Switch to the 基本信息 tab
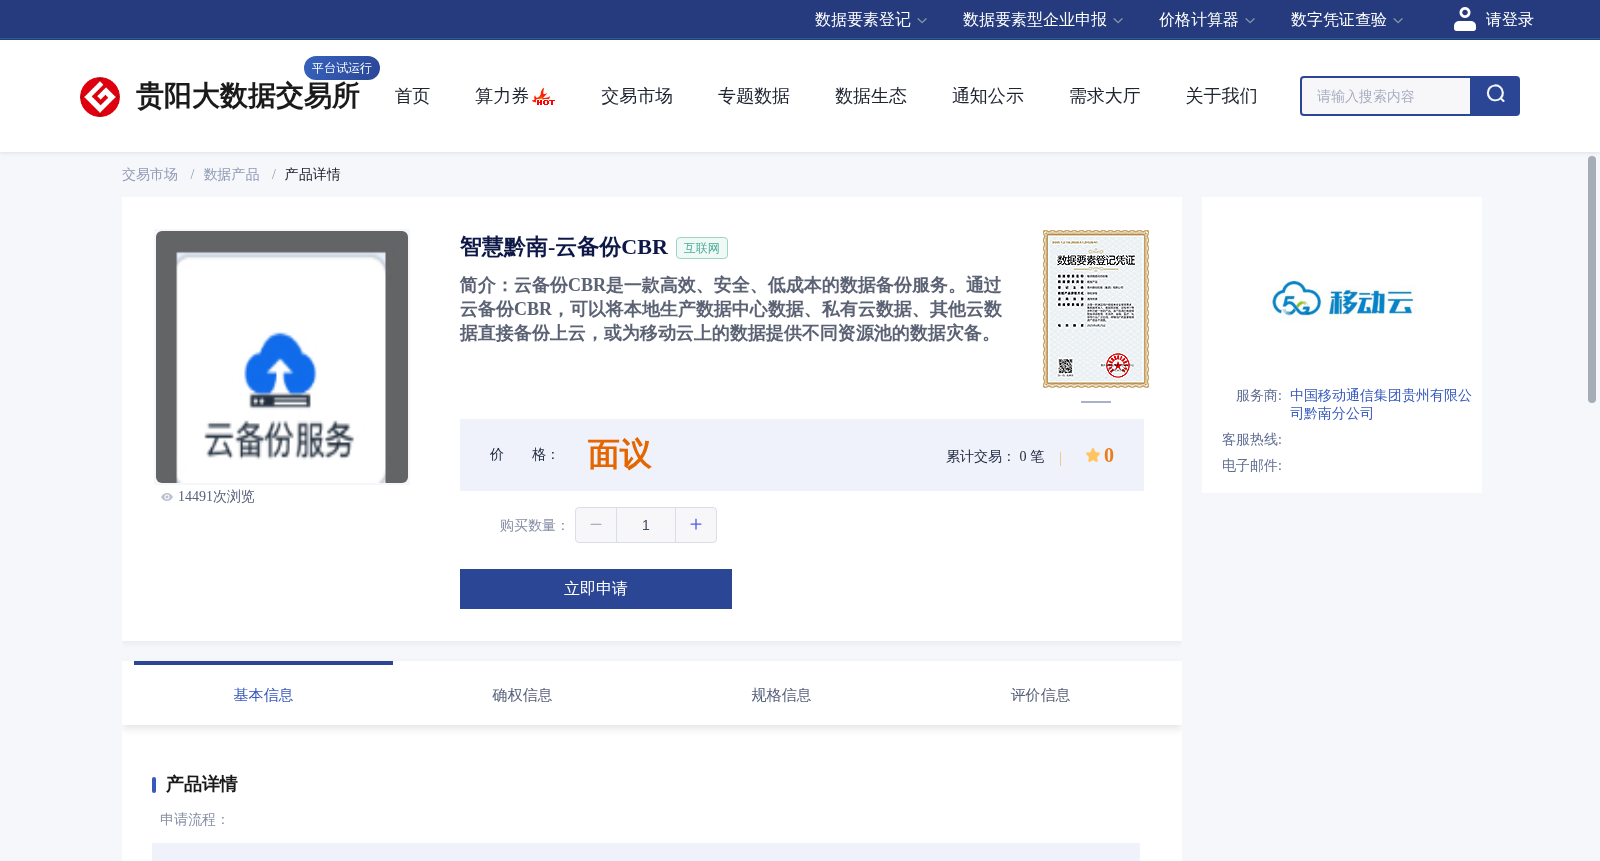Screen dimensions: 1600x861 click(263, 695)
